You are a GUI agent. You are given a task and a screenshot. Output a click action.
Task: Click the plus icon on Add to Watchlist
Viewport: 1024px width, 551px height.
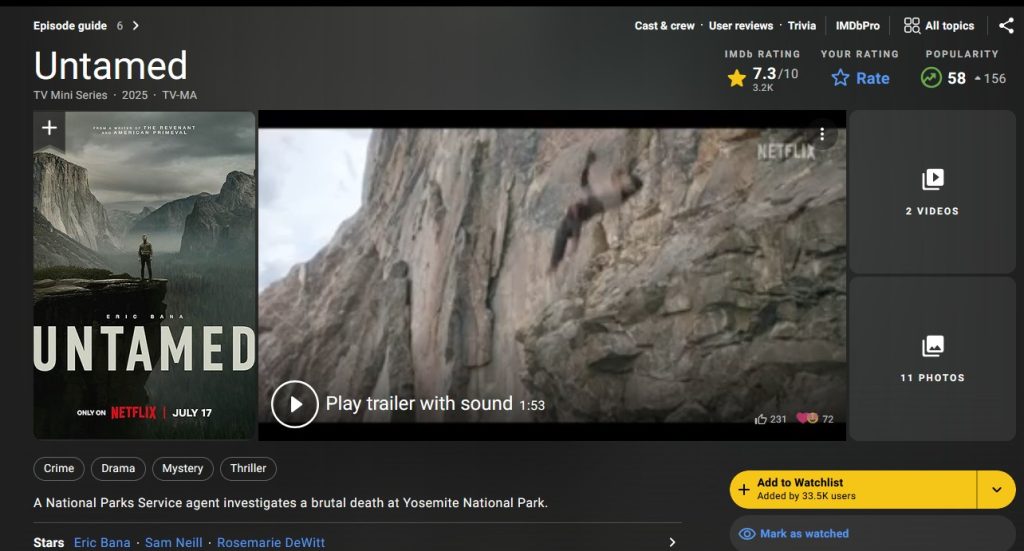pos(744,490)
